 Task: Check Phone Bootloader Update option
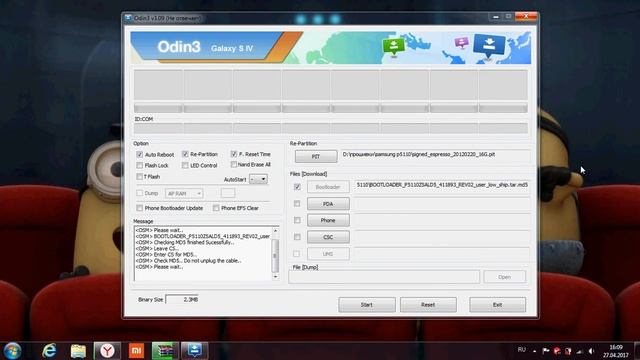point(140,208)
